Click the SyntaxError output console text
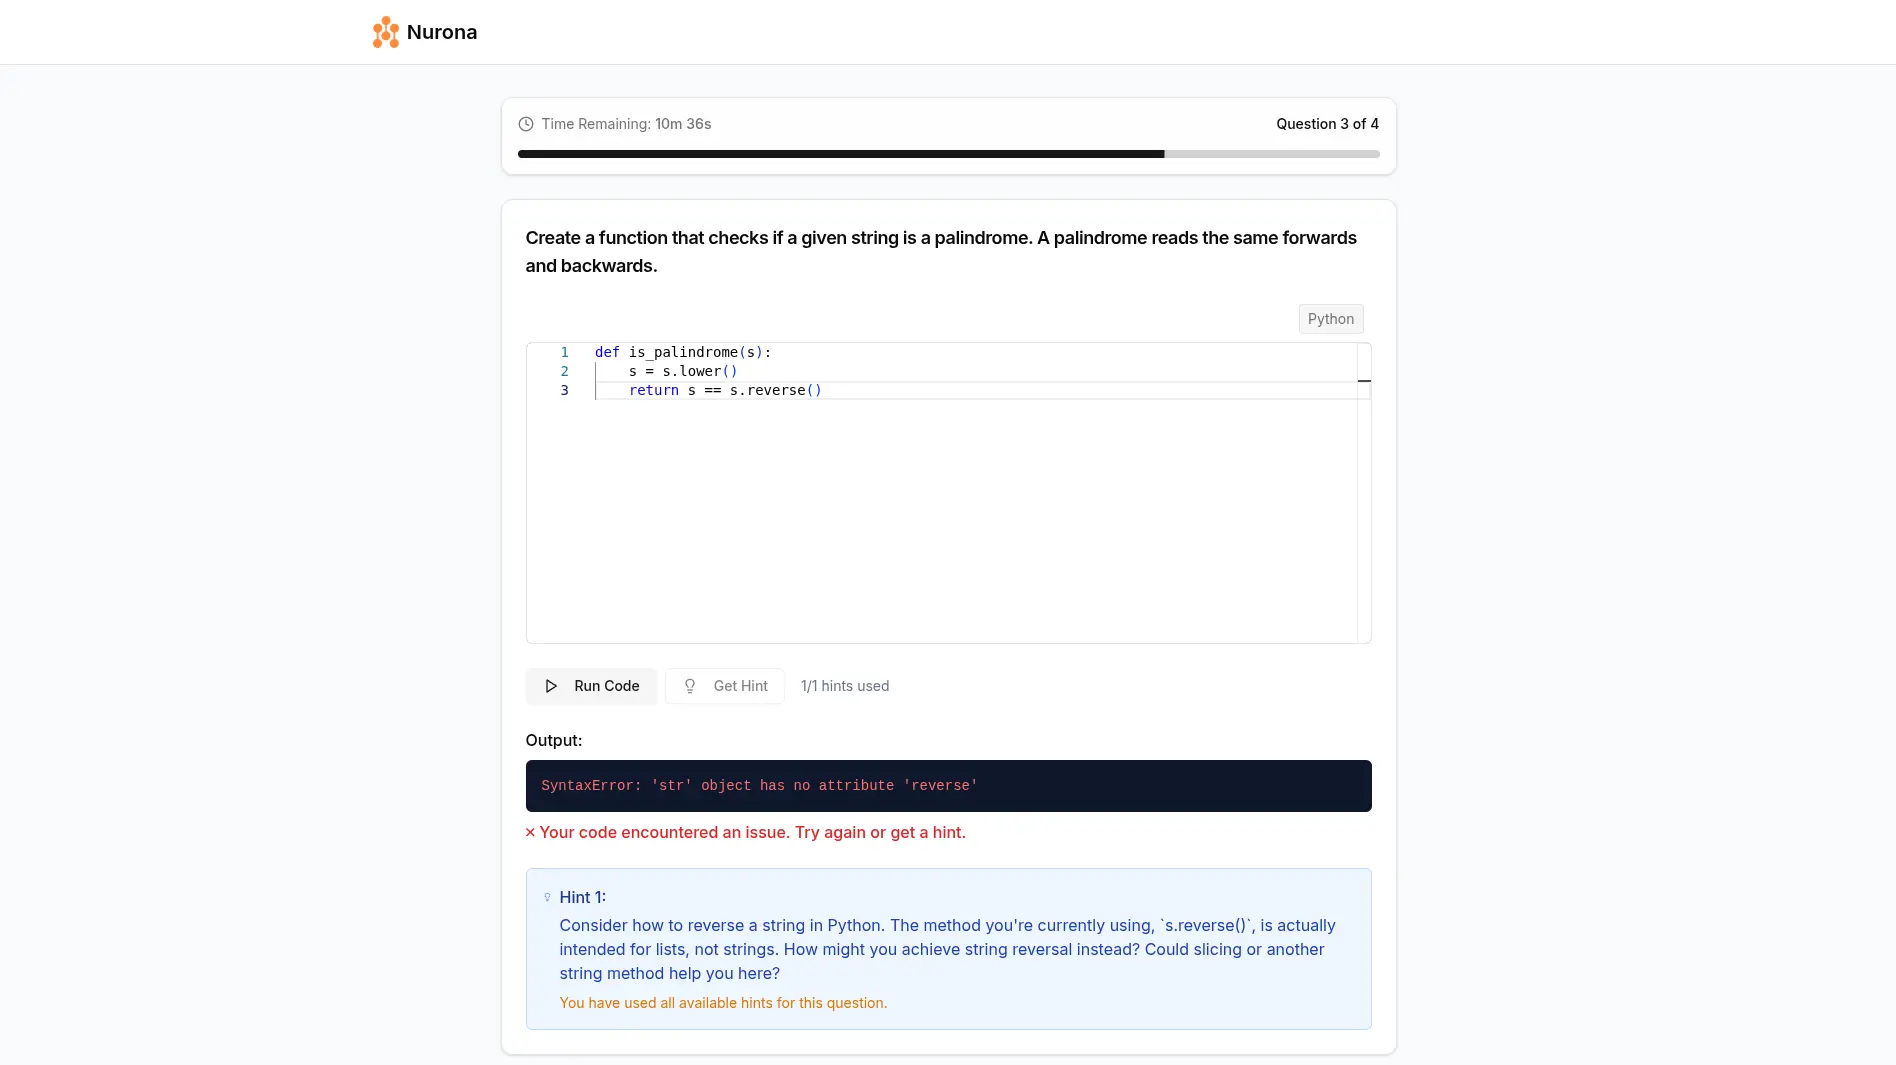Image resolution: width=1896 pixels, height=1065 pixels. [759, 786]
